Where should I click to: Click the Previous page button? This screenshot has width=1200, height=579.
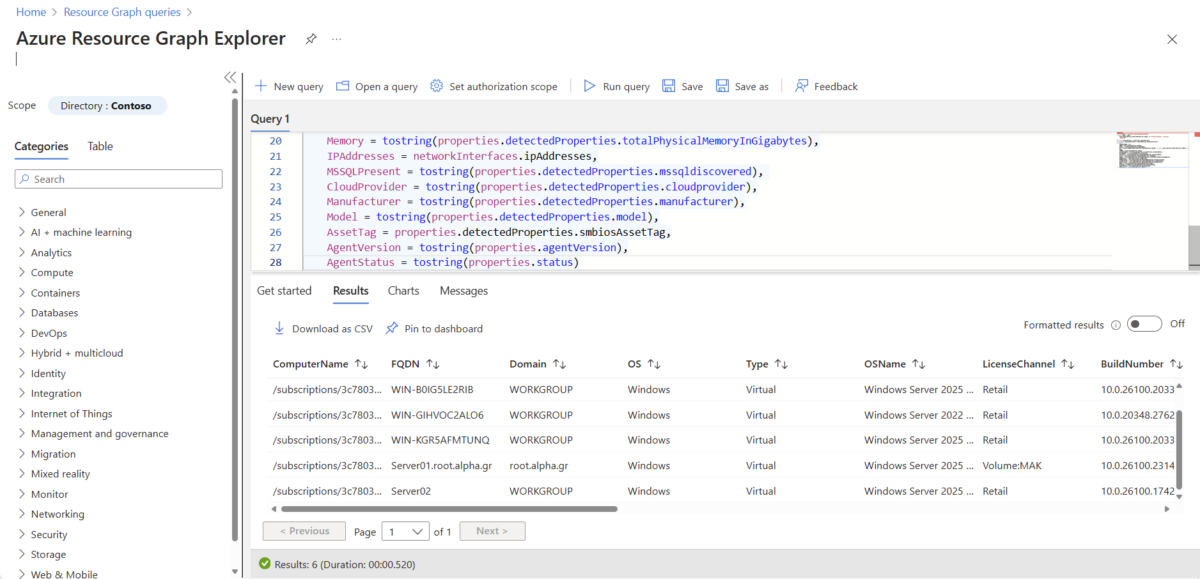click(x=304, y=531)
